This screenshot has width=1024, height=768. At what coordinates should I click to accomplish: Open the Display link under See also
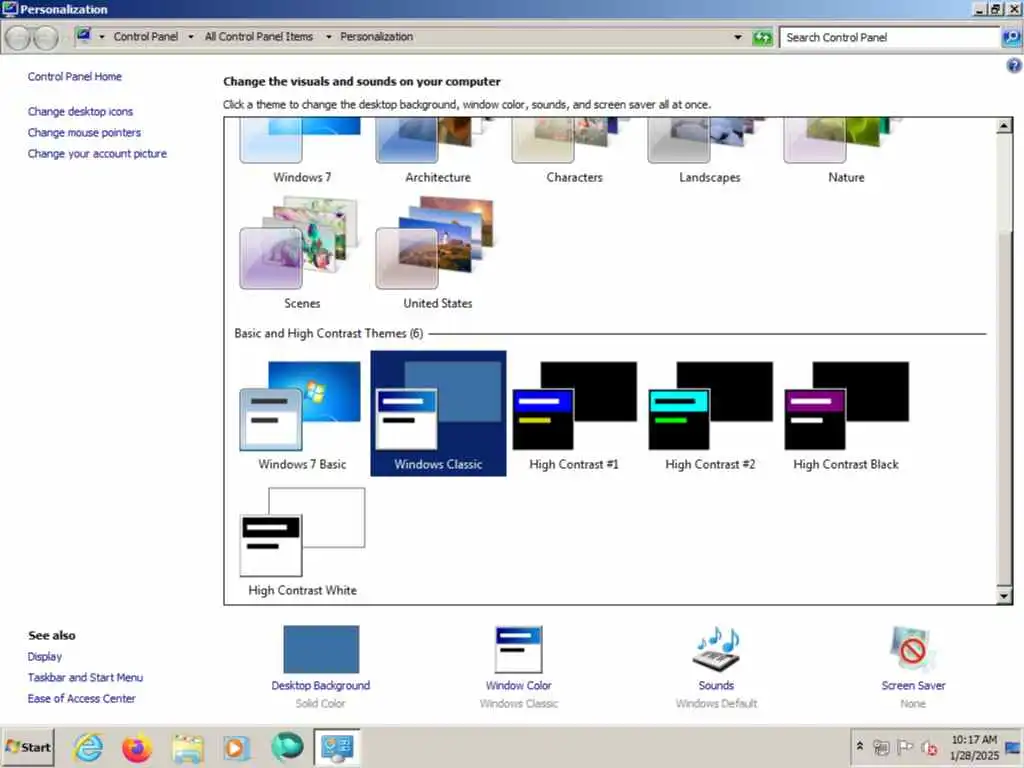click(x=44, y=656)
